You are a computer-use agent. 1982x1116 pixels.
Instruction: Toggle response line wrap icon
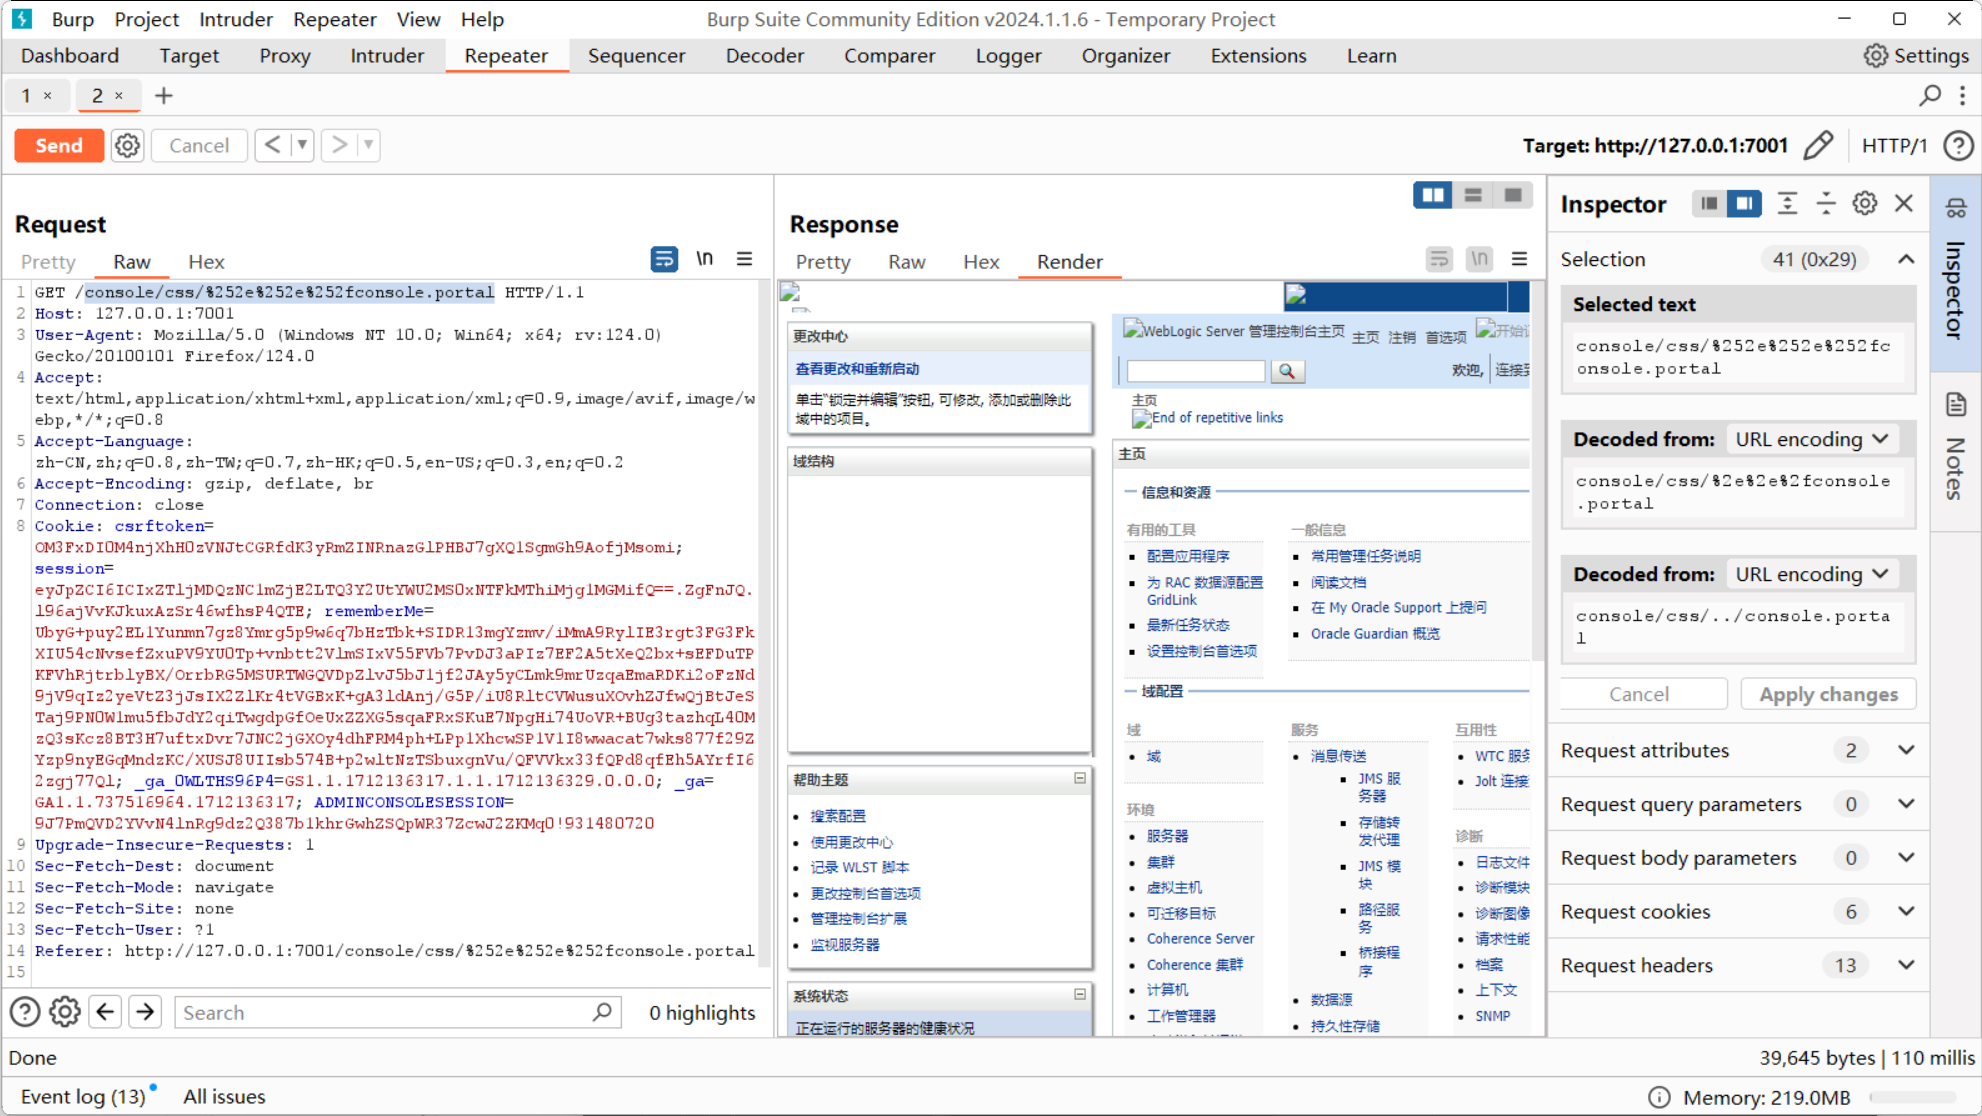1439,260
